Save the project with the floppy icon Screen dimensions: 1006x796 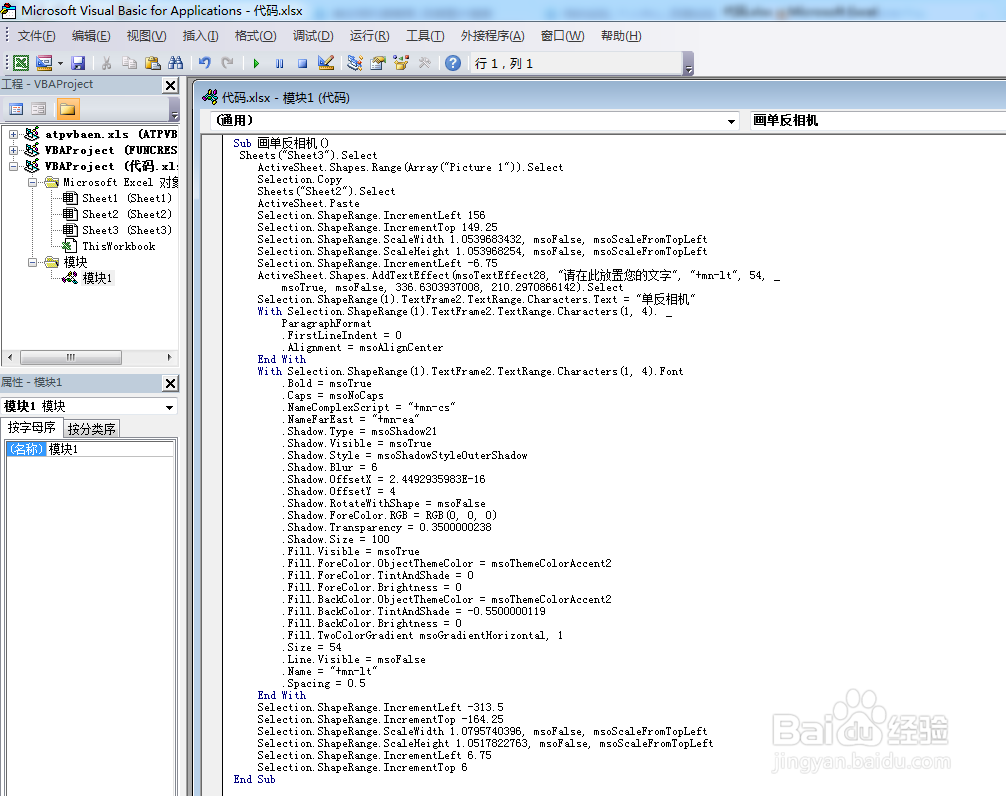tap(78, 63)
